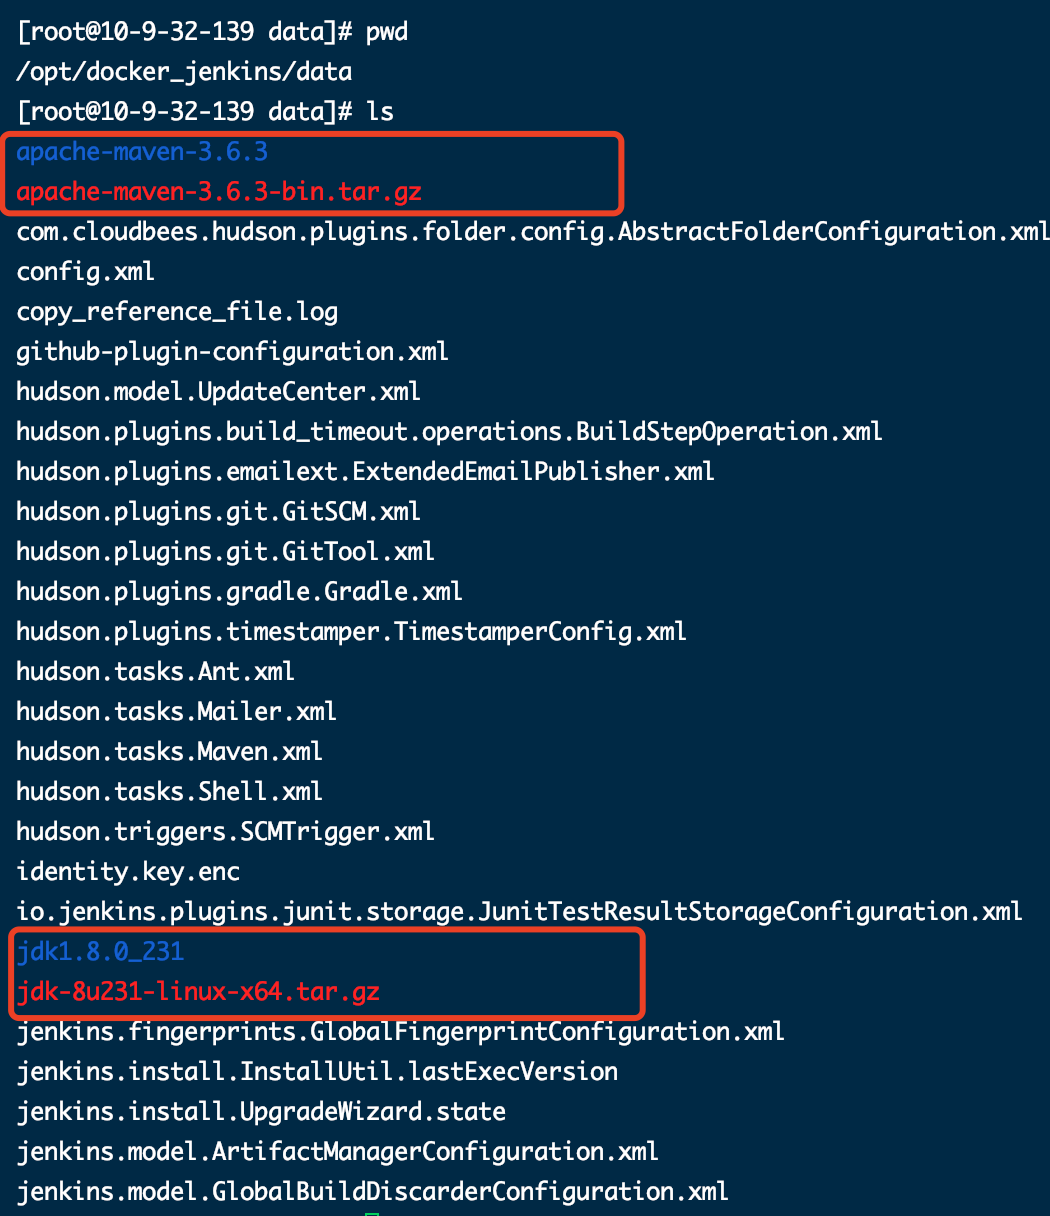This screenshot has height=1216, width=1050.
Task: Click the /opt/docker_jenkins/data path output
Action: [184, 72]
